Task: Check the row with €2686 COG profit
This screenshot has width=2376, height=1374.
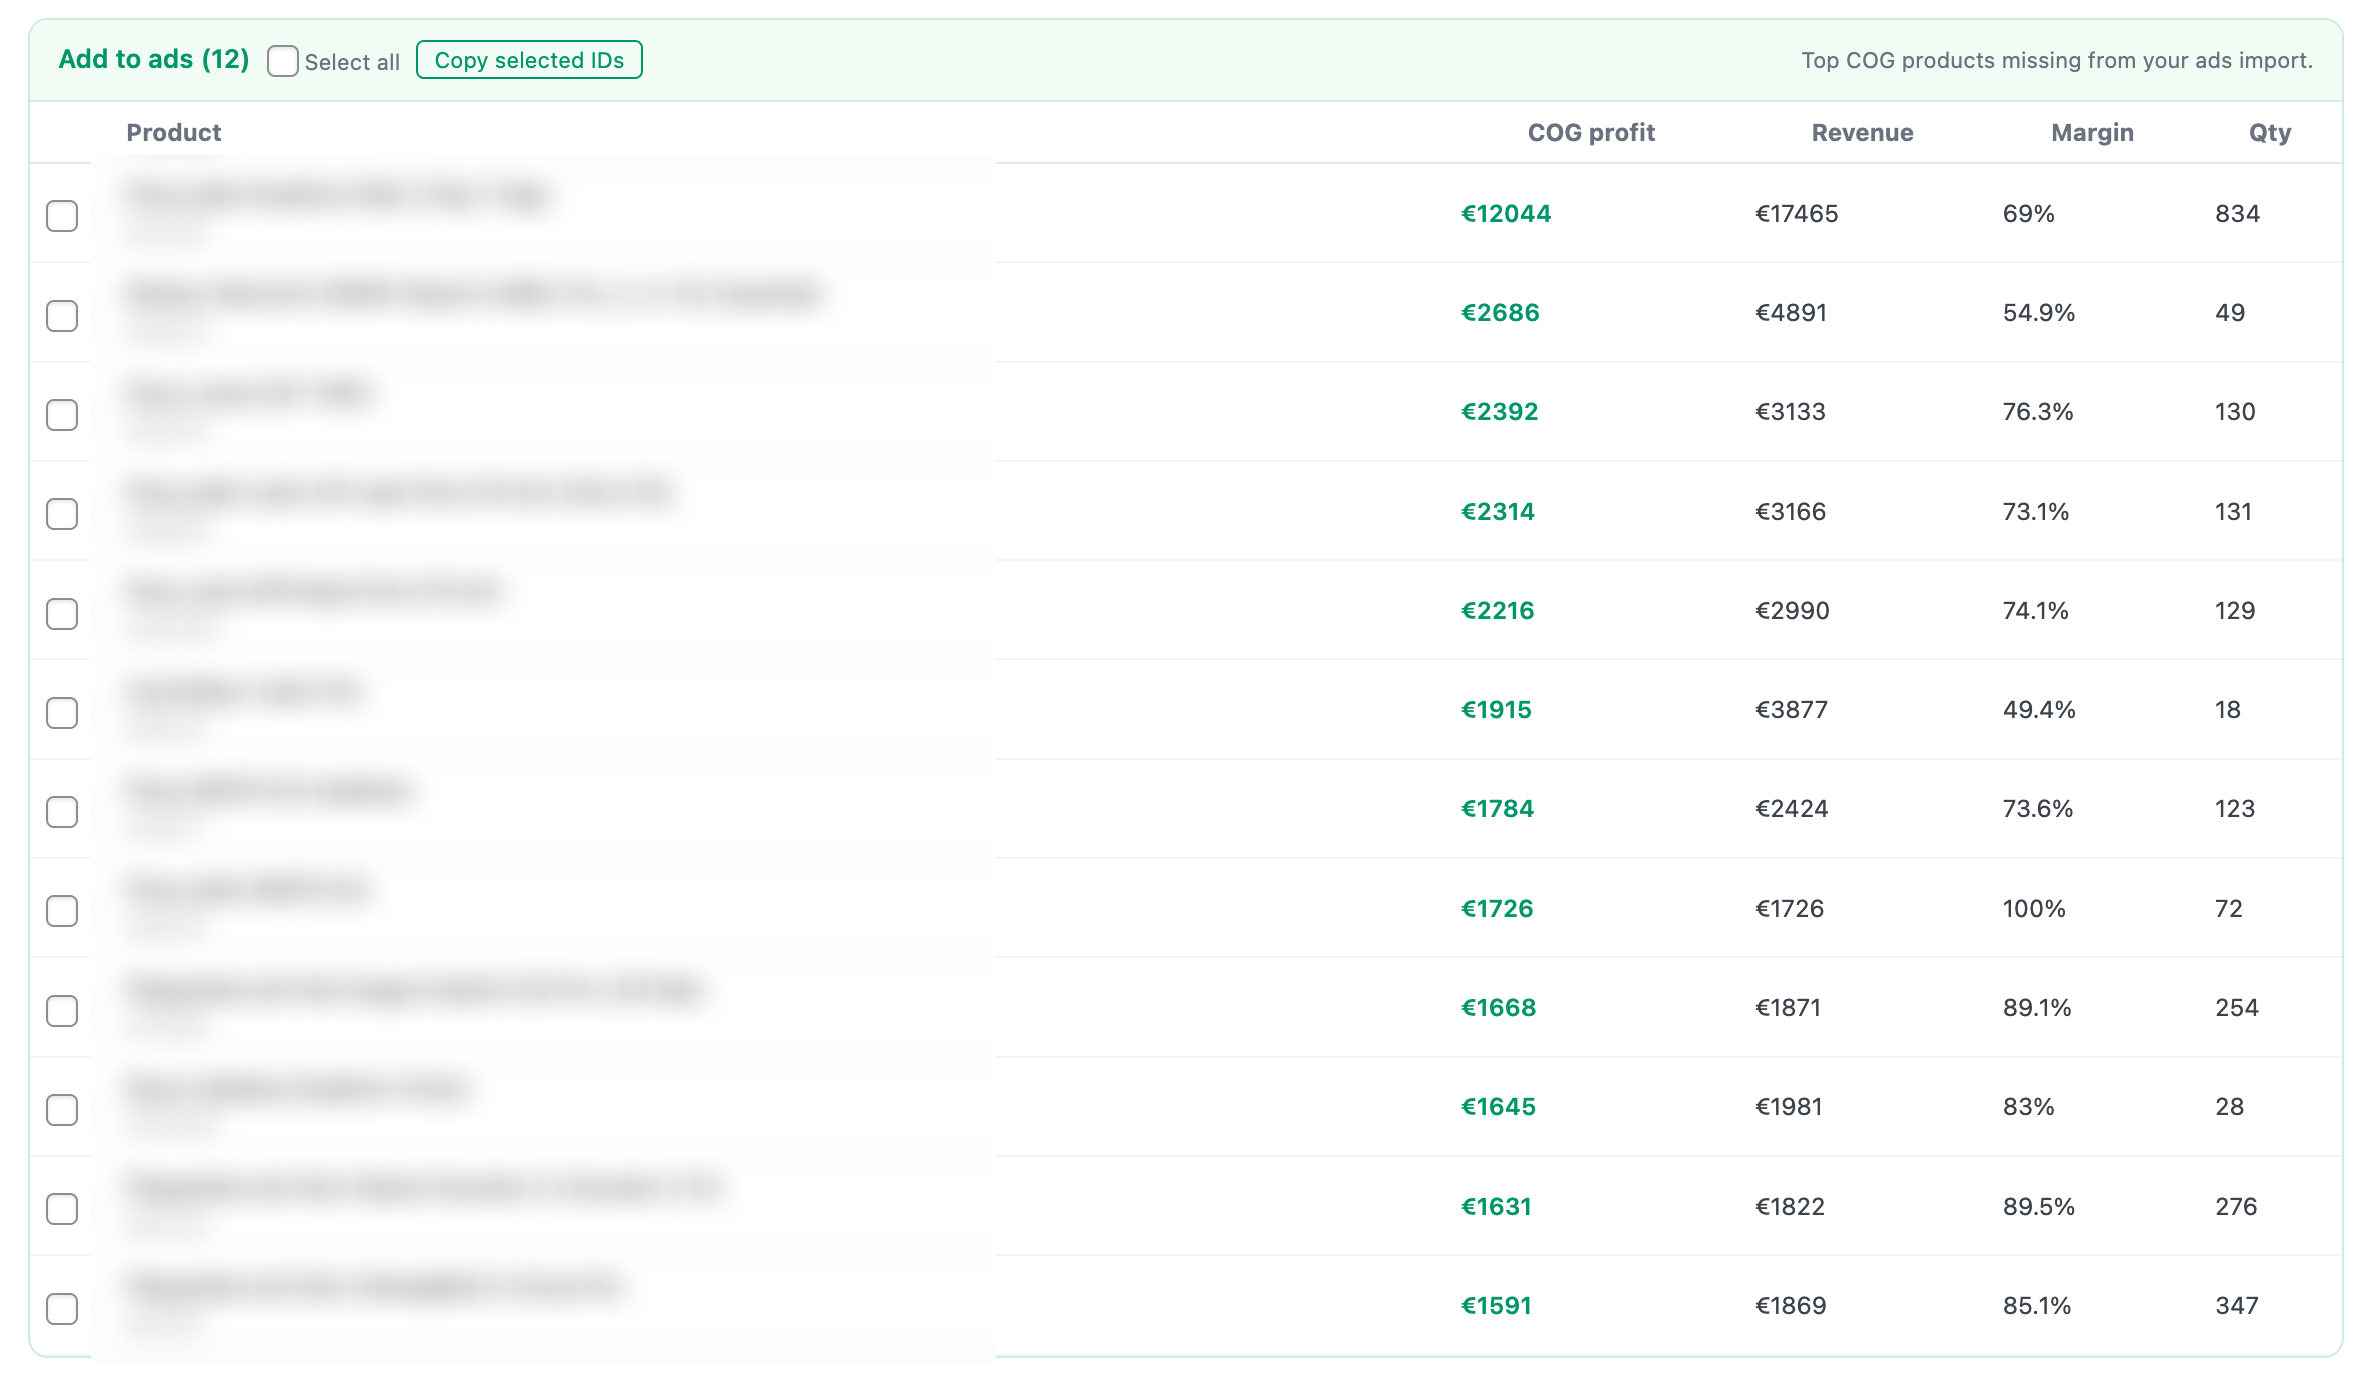Action: tap(61, 315)
